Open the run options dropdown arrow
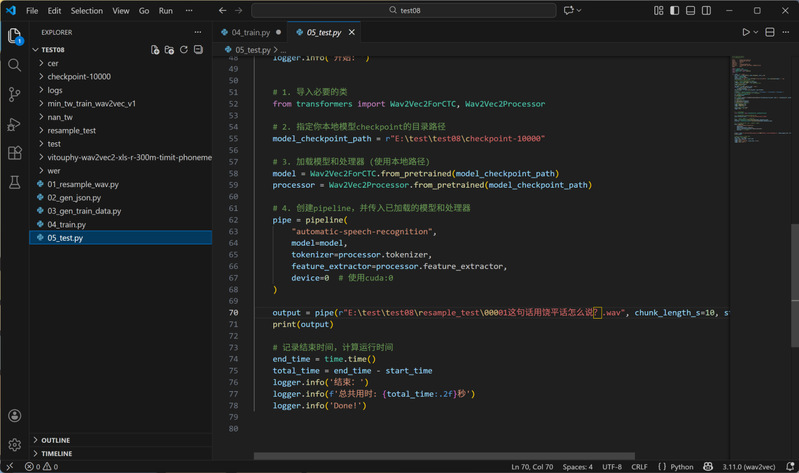This screenshot has height=473, width=799. (756, 32)
